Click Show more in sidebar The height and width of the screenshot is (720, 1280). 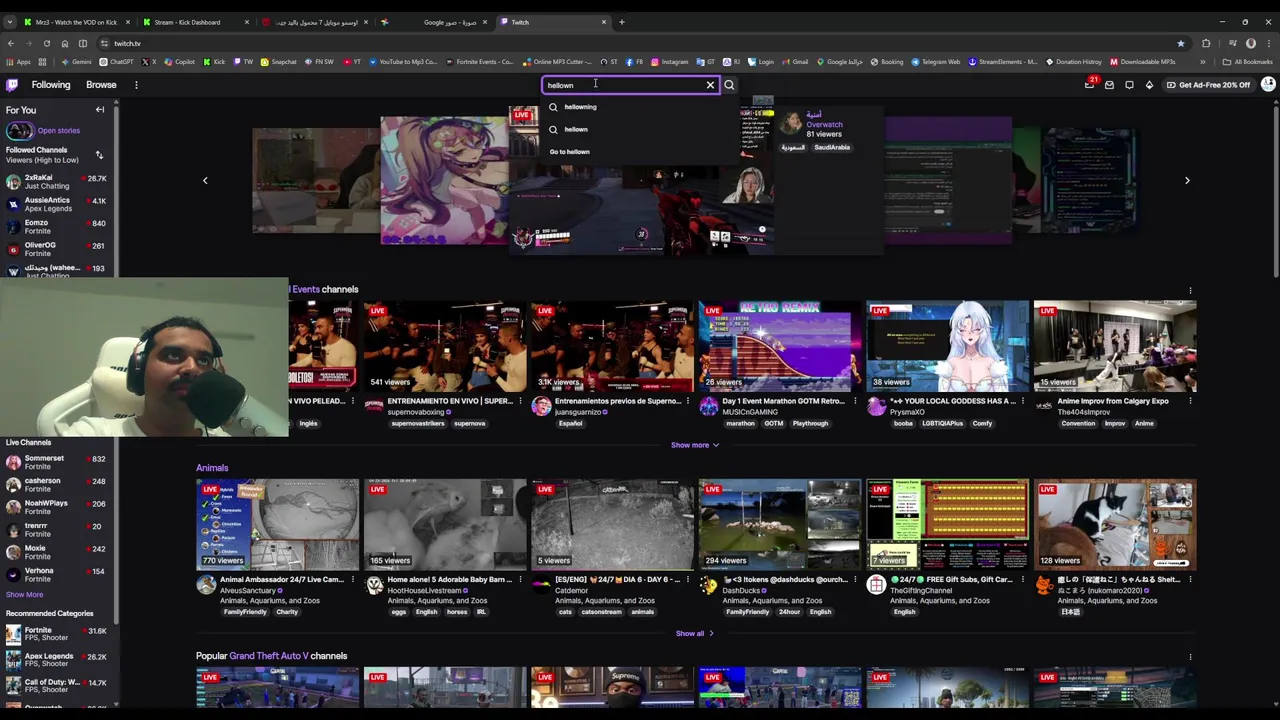(25, 595)
